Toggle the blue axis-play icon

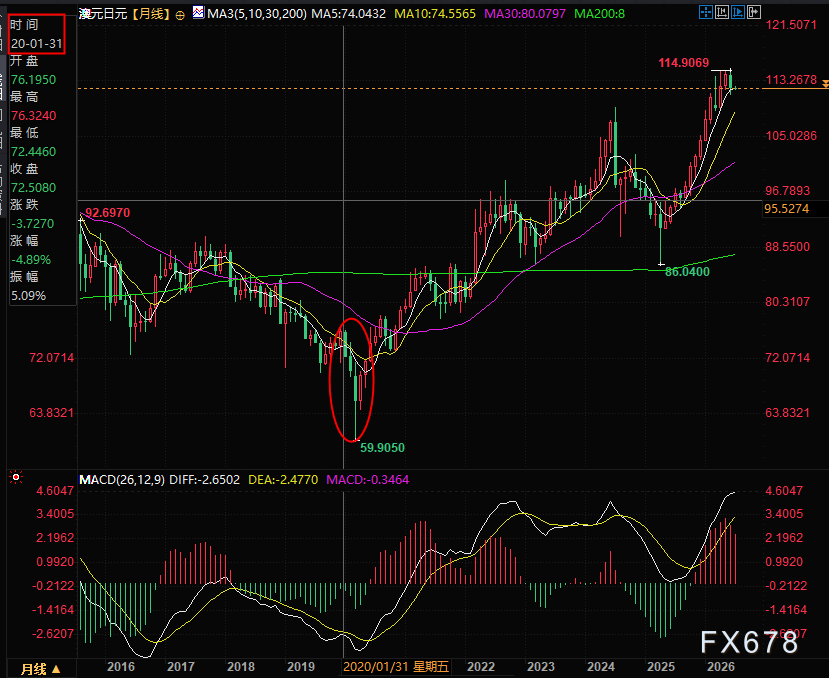(x=738, y=12)
